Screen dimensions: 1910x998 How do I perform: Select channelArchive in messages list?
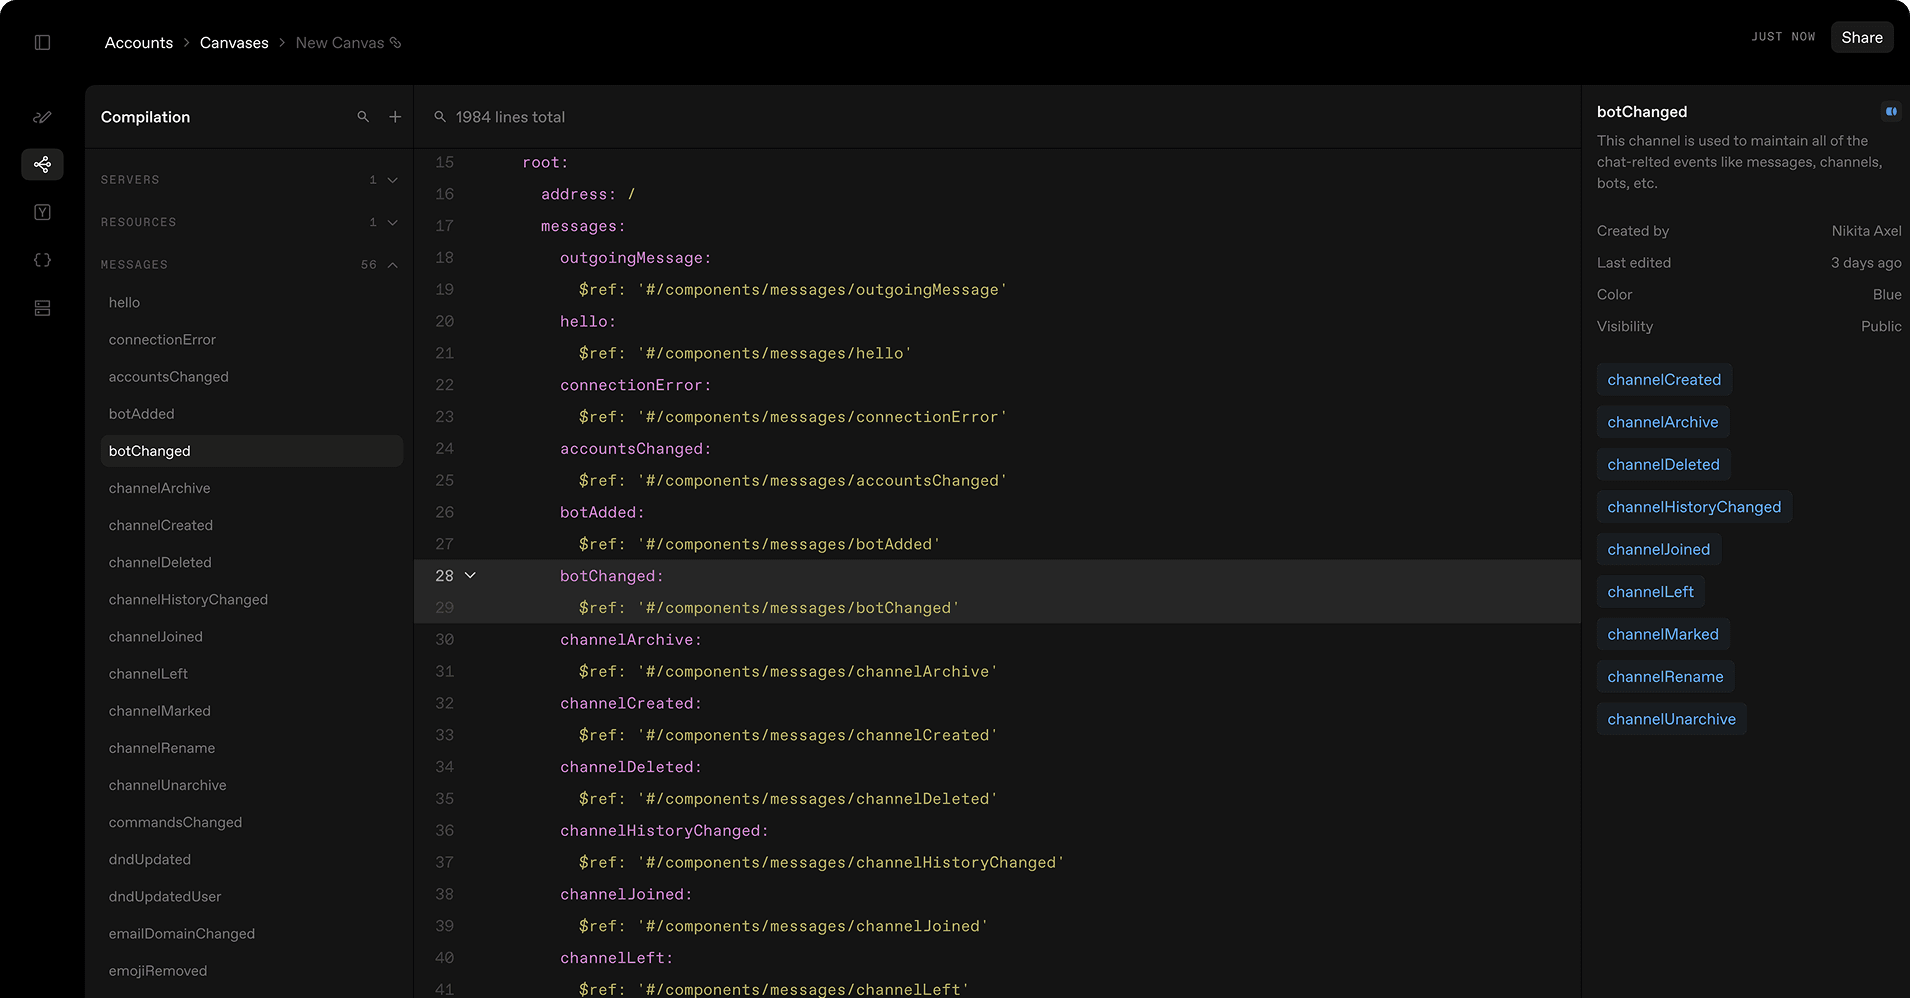[160, 488]
